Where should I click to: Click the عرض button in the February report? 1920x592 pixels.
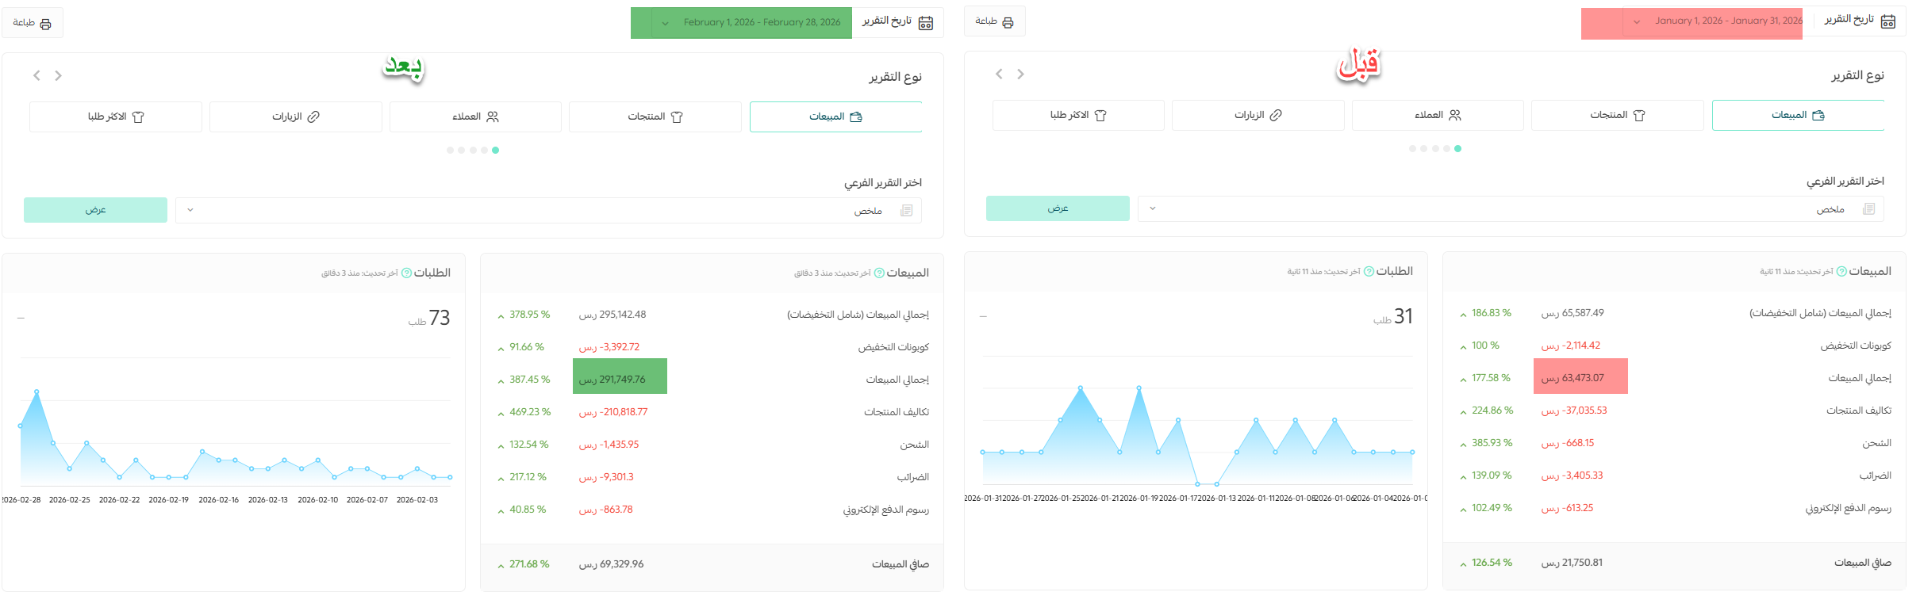coord(95,210)
